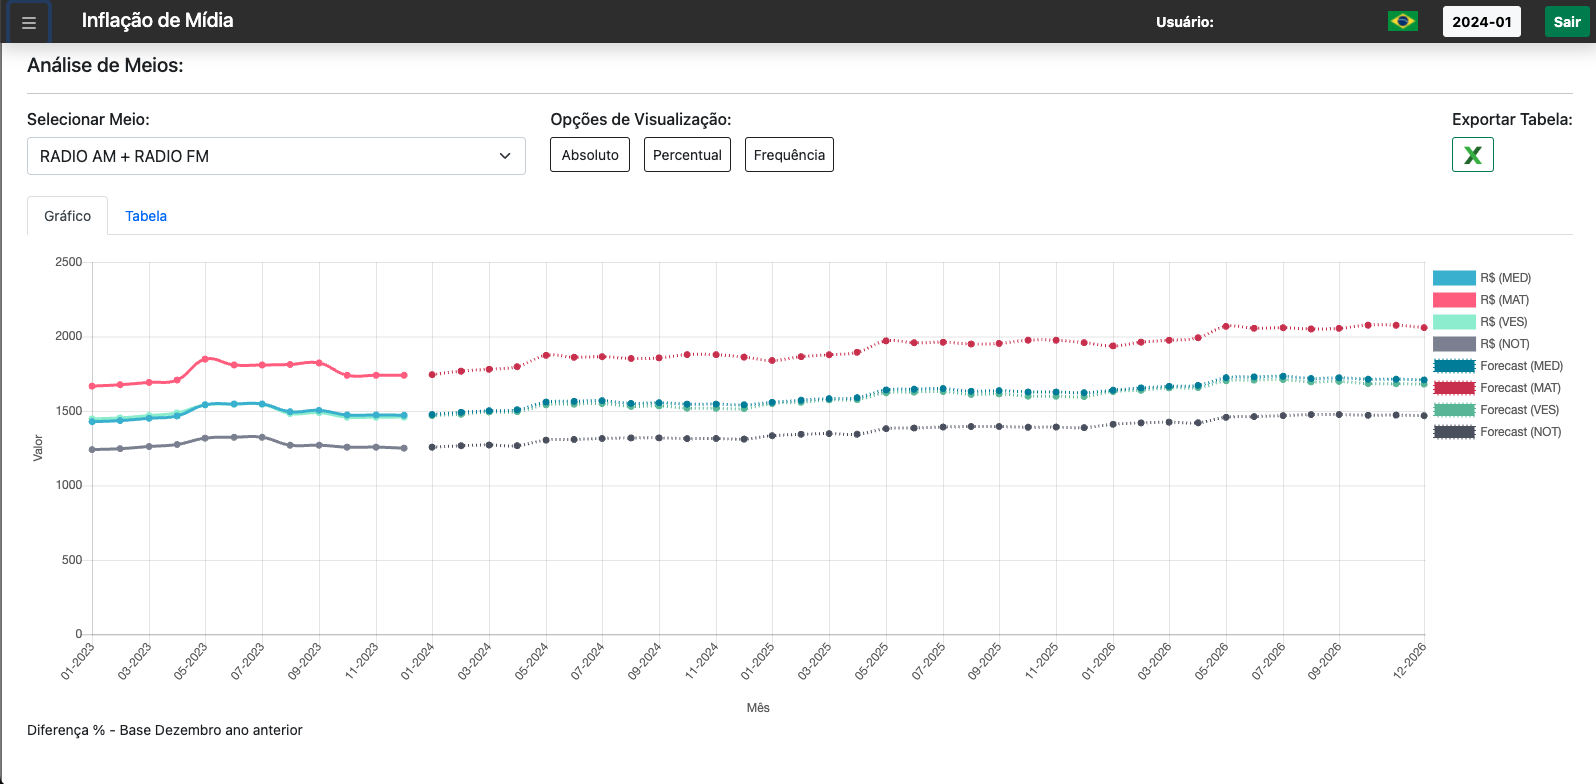Select Absoluto visualization option

tap(590, 155)
